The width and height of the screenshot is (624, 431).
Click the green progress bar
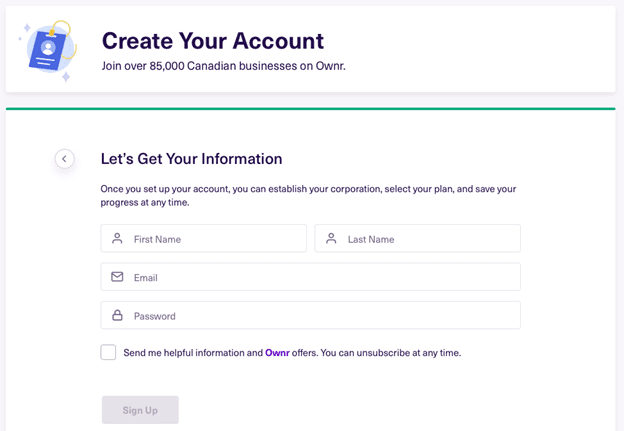310,109
